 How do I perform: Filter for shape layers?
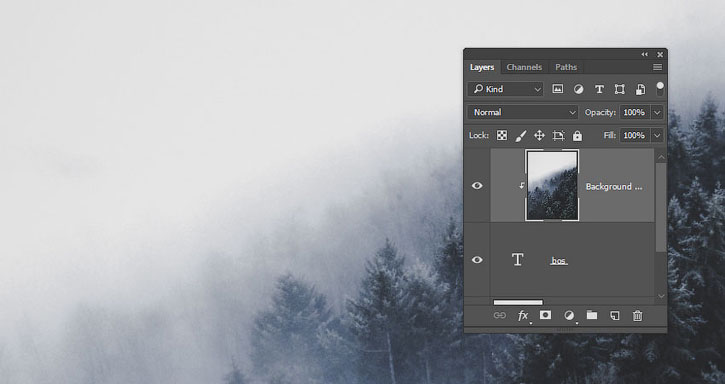pos(620,89)
